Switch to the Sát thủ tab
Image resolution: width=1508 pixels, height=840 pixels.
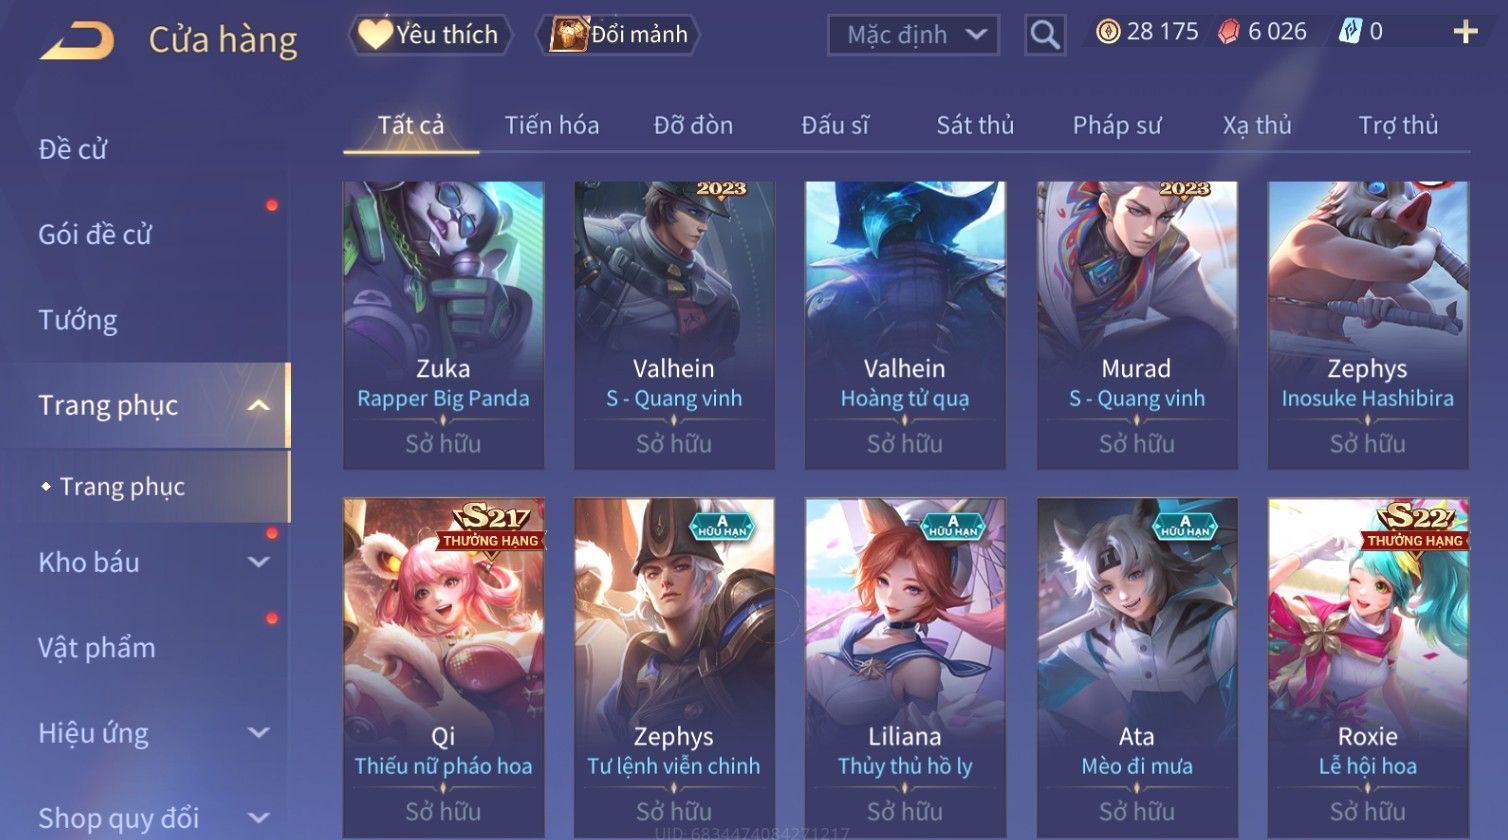(x=975, y=125)
